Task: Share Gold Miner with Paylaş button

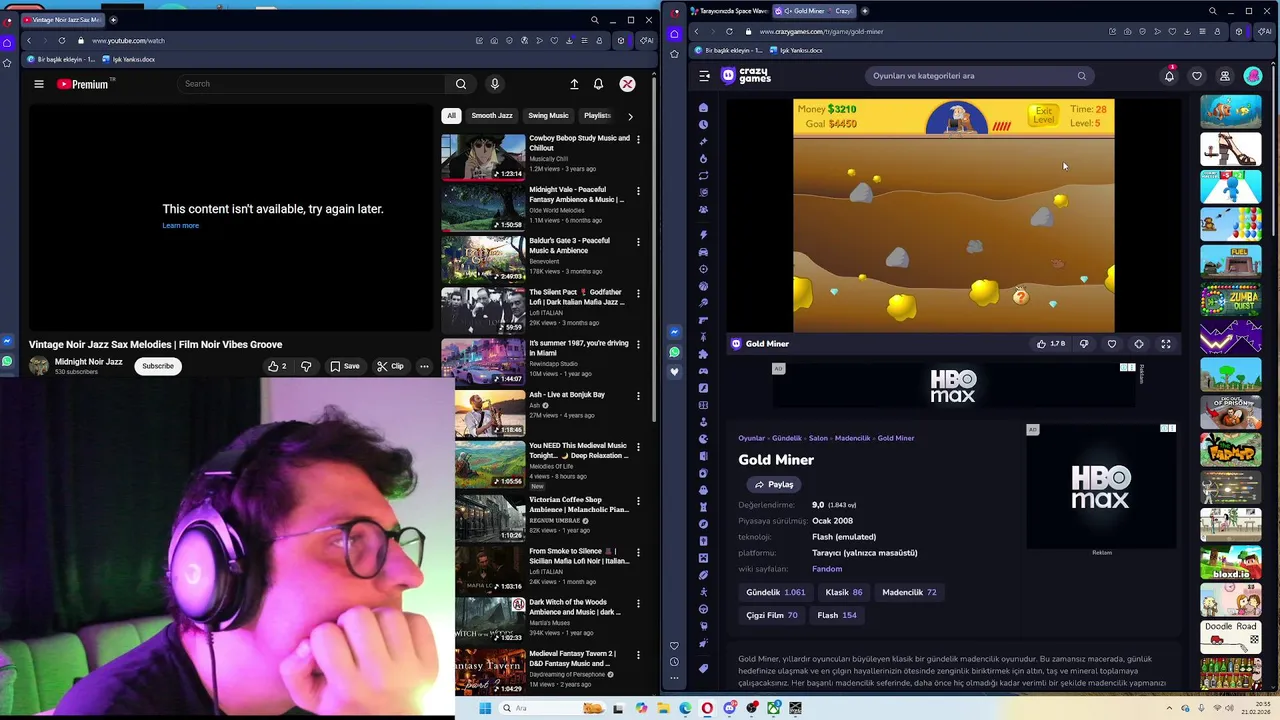Action: click(x=775, y=484)
